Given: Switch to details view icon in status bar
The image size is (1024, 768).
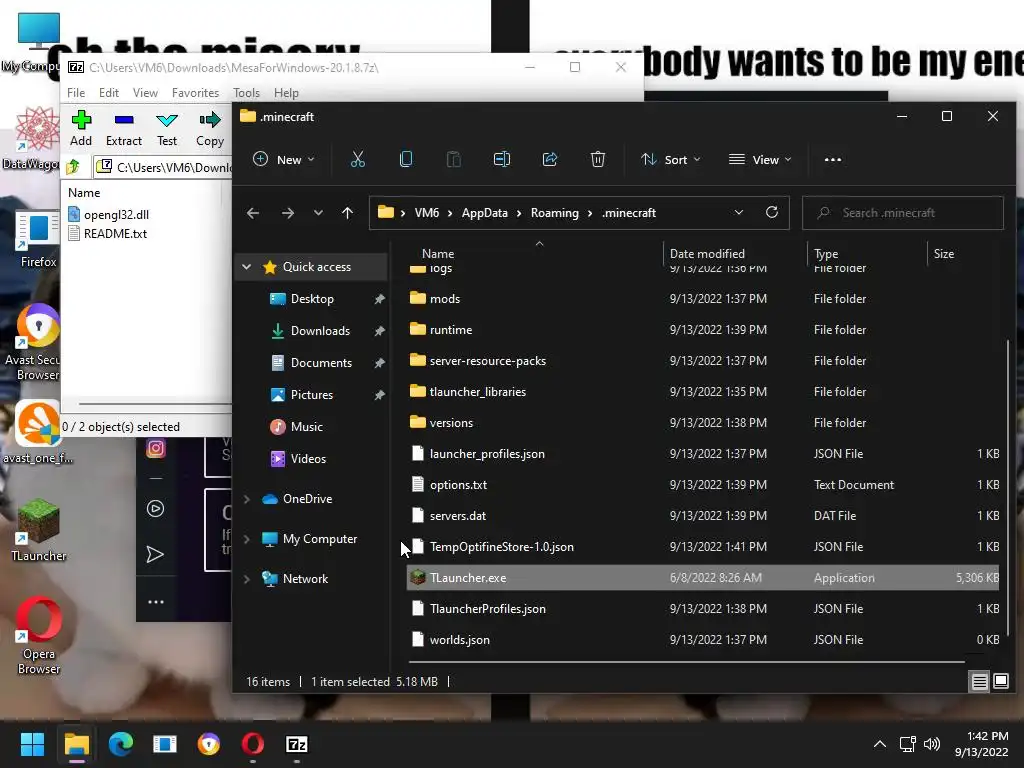Looking at the screenshot, I should 979,682.
